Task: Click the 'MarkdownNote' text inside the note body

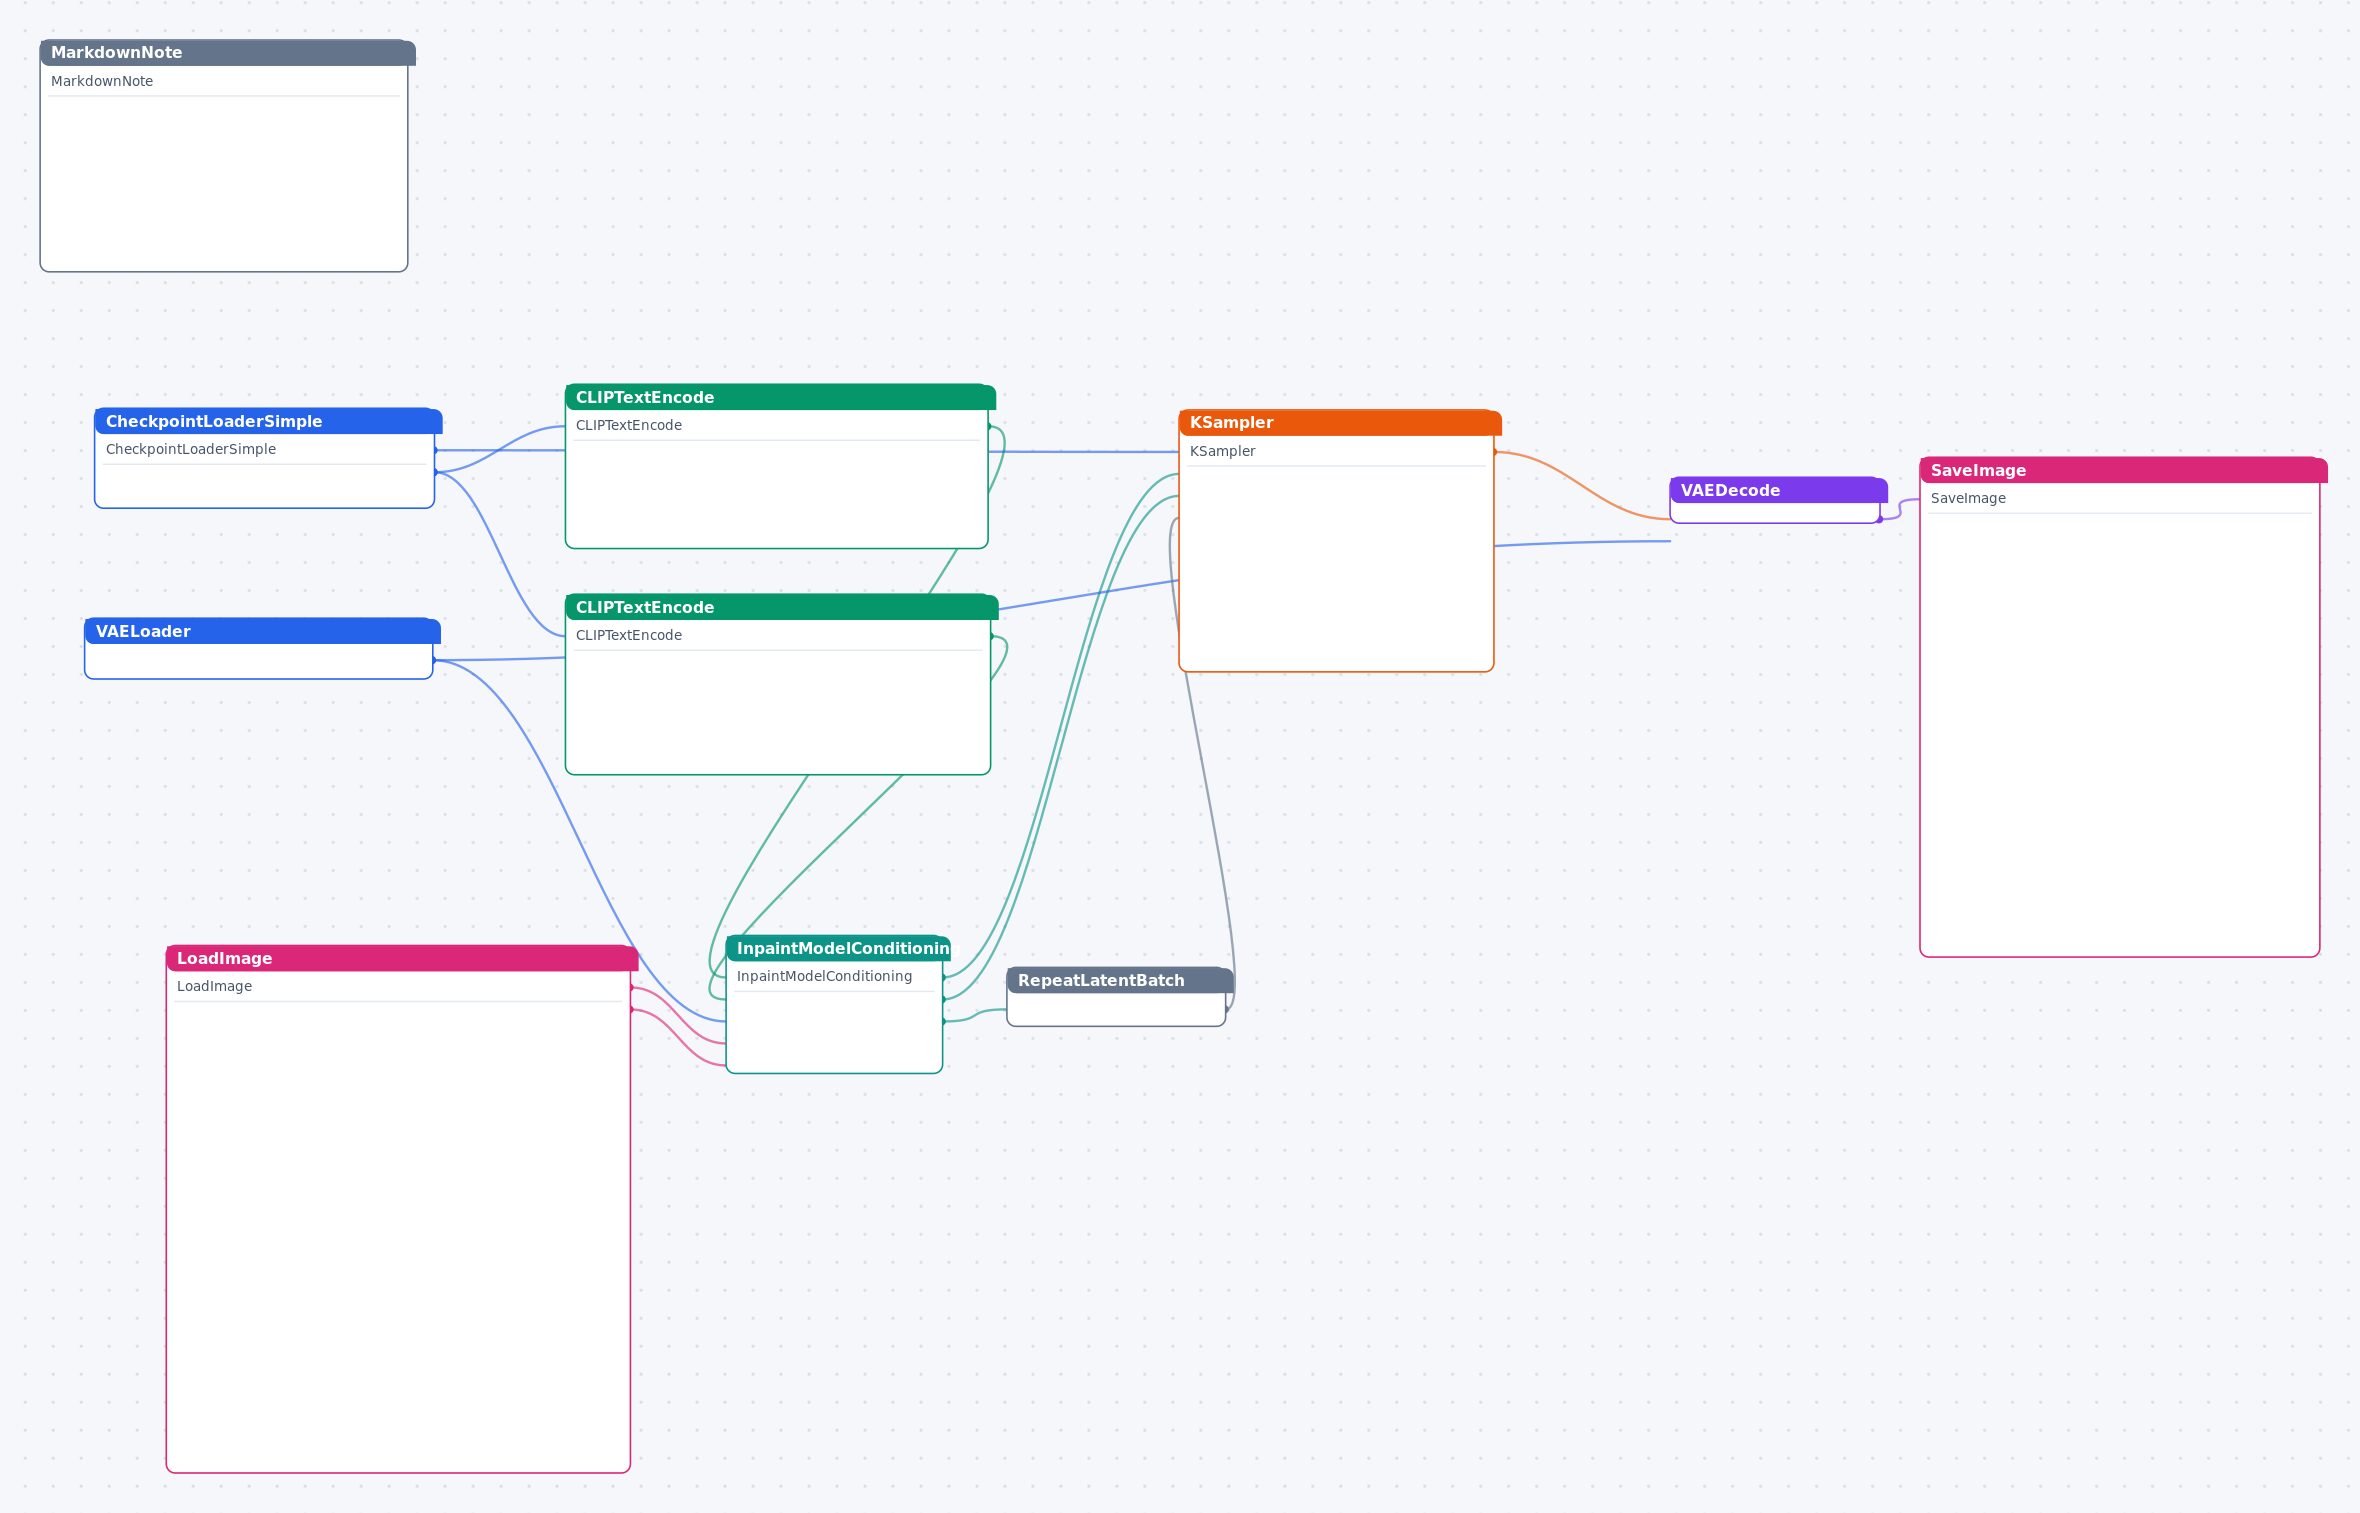Action: [x=102, y=81]
